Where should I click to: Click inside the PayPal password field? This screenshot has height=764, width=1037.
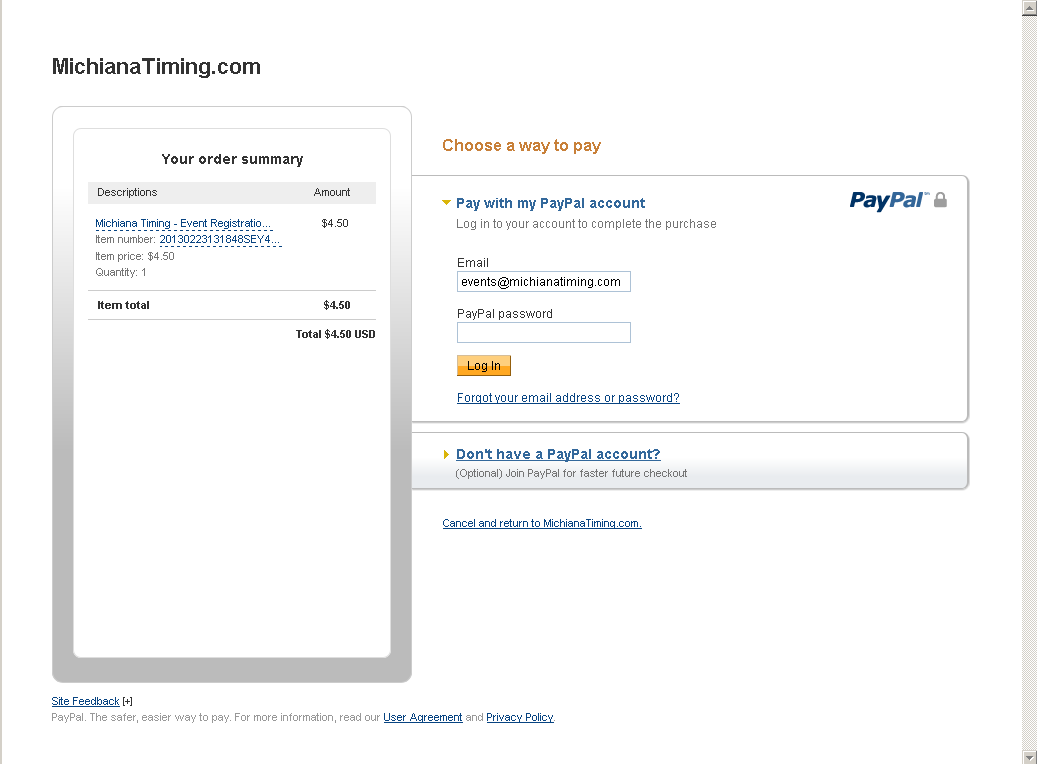coord(543,332)
